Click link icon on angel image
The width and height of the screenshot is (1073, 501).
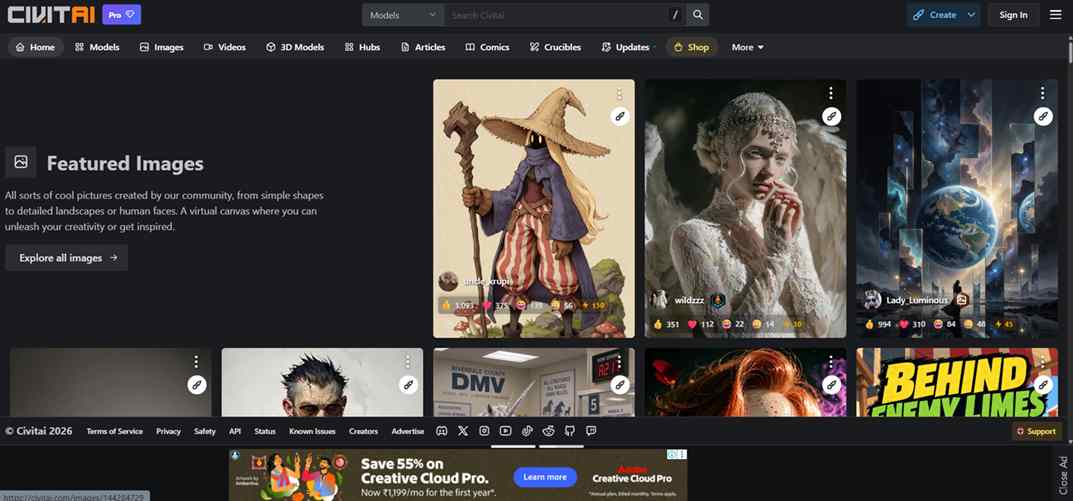tap(831, 116)
